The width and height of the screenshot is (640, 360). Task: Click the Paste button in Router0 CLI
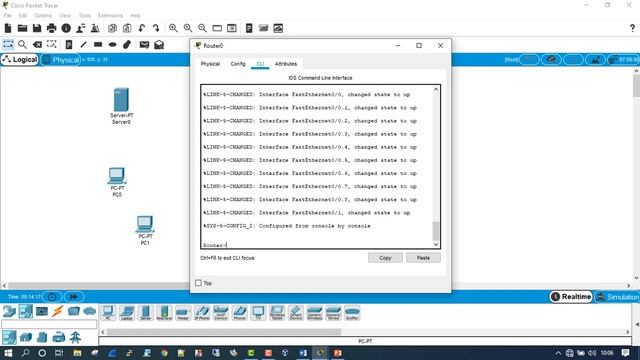423,258
